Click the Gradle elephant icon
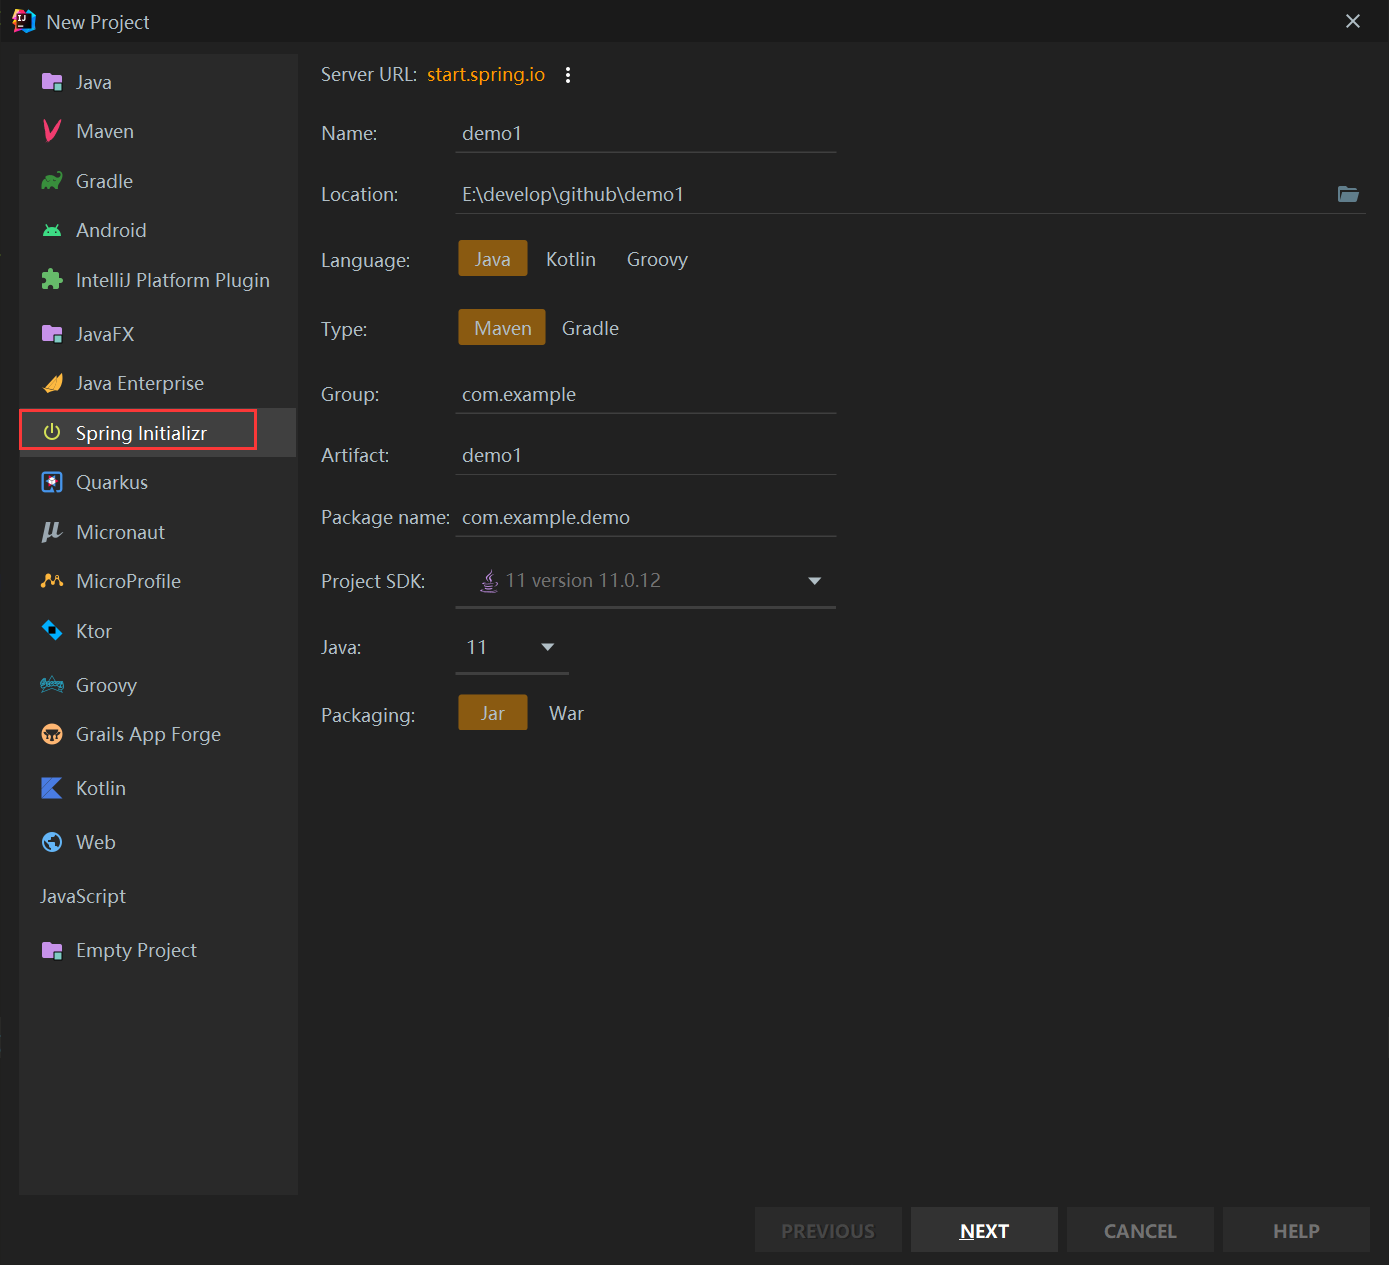The width and height of the screenshot is (1389, 1265). coord(52,181)
